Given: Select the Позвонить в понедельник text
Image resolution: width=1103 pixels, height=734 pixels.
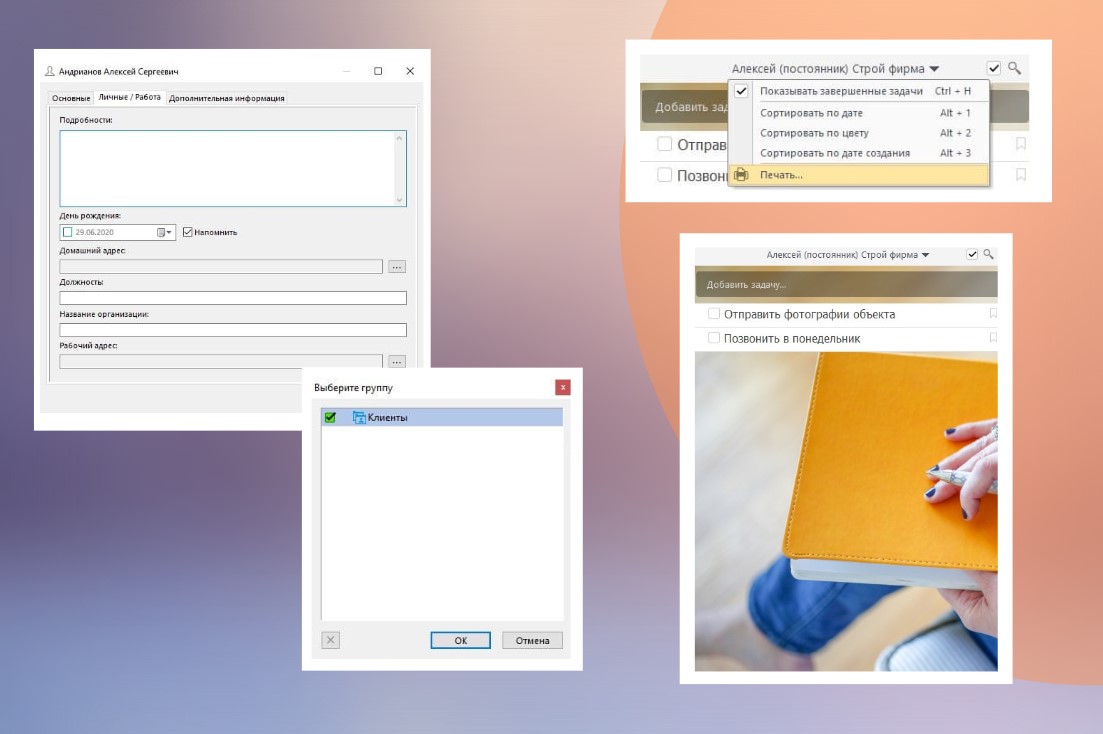Looking at the screenshot, I should (792, 338).
